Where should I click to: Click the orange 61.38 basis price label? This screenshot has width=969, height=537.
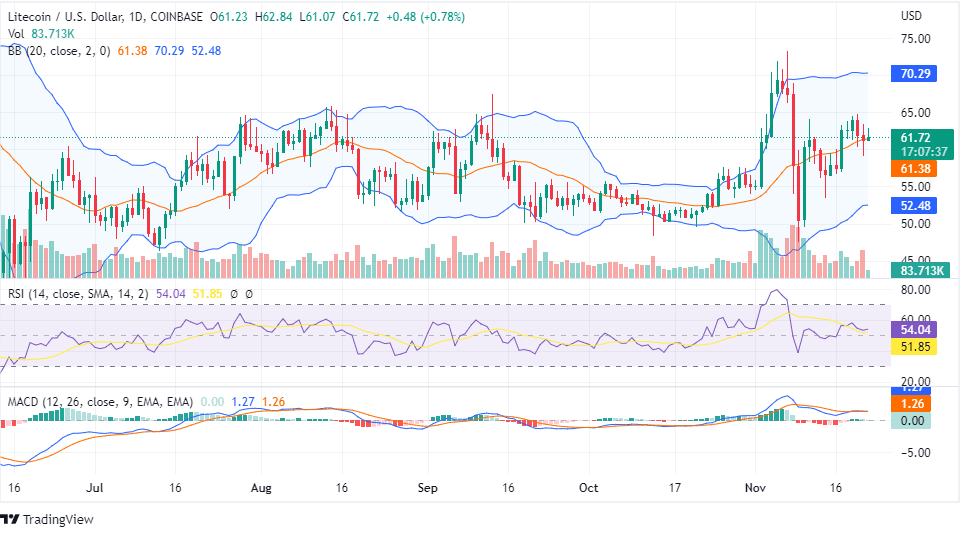[914, 169]
